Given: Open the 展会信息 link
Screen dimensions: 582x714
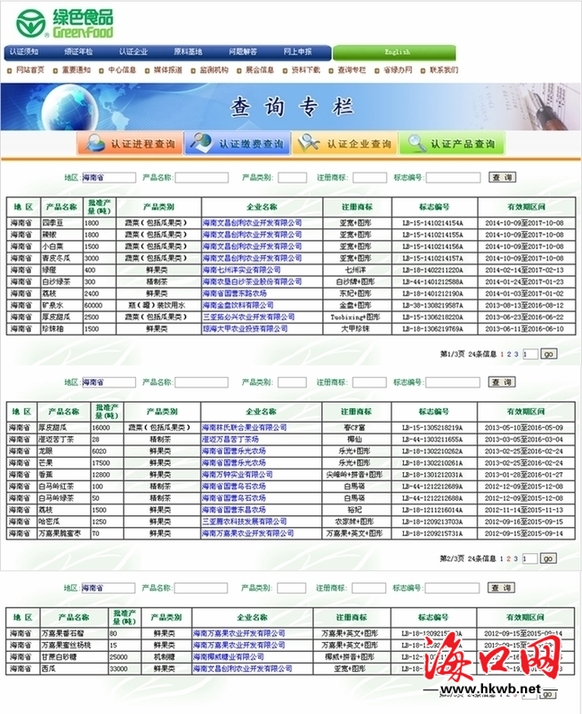Looking at the screenshot, I should (260, 70).
